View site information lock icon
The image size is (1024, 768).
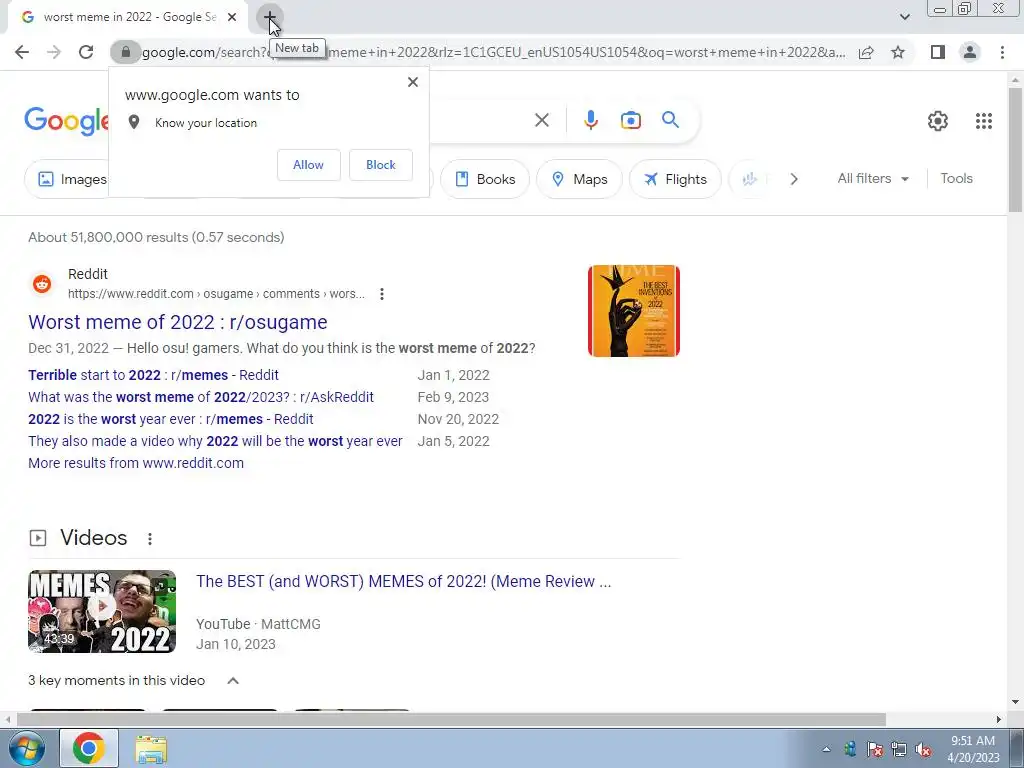click(125, 52)
